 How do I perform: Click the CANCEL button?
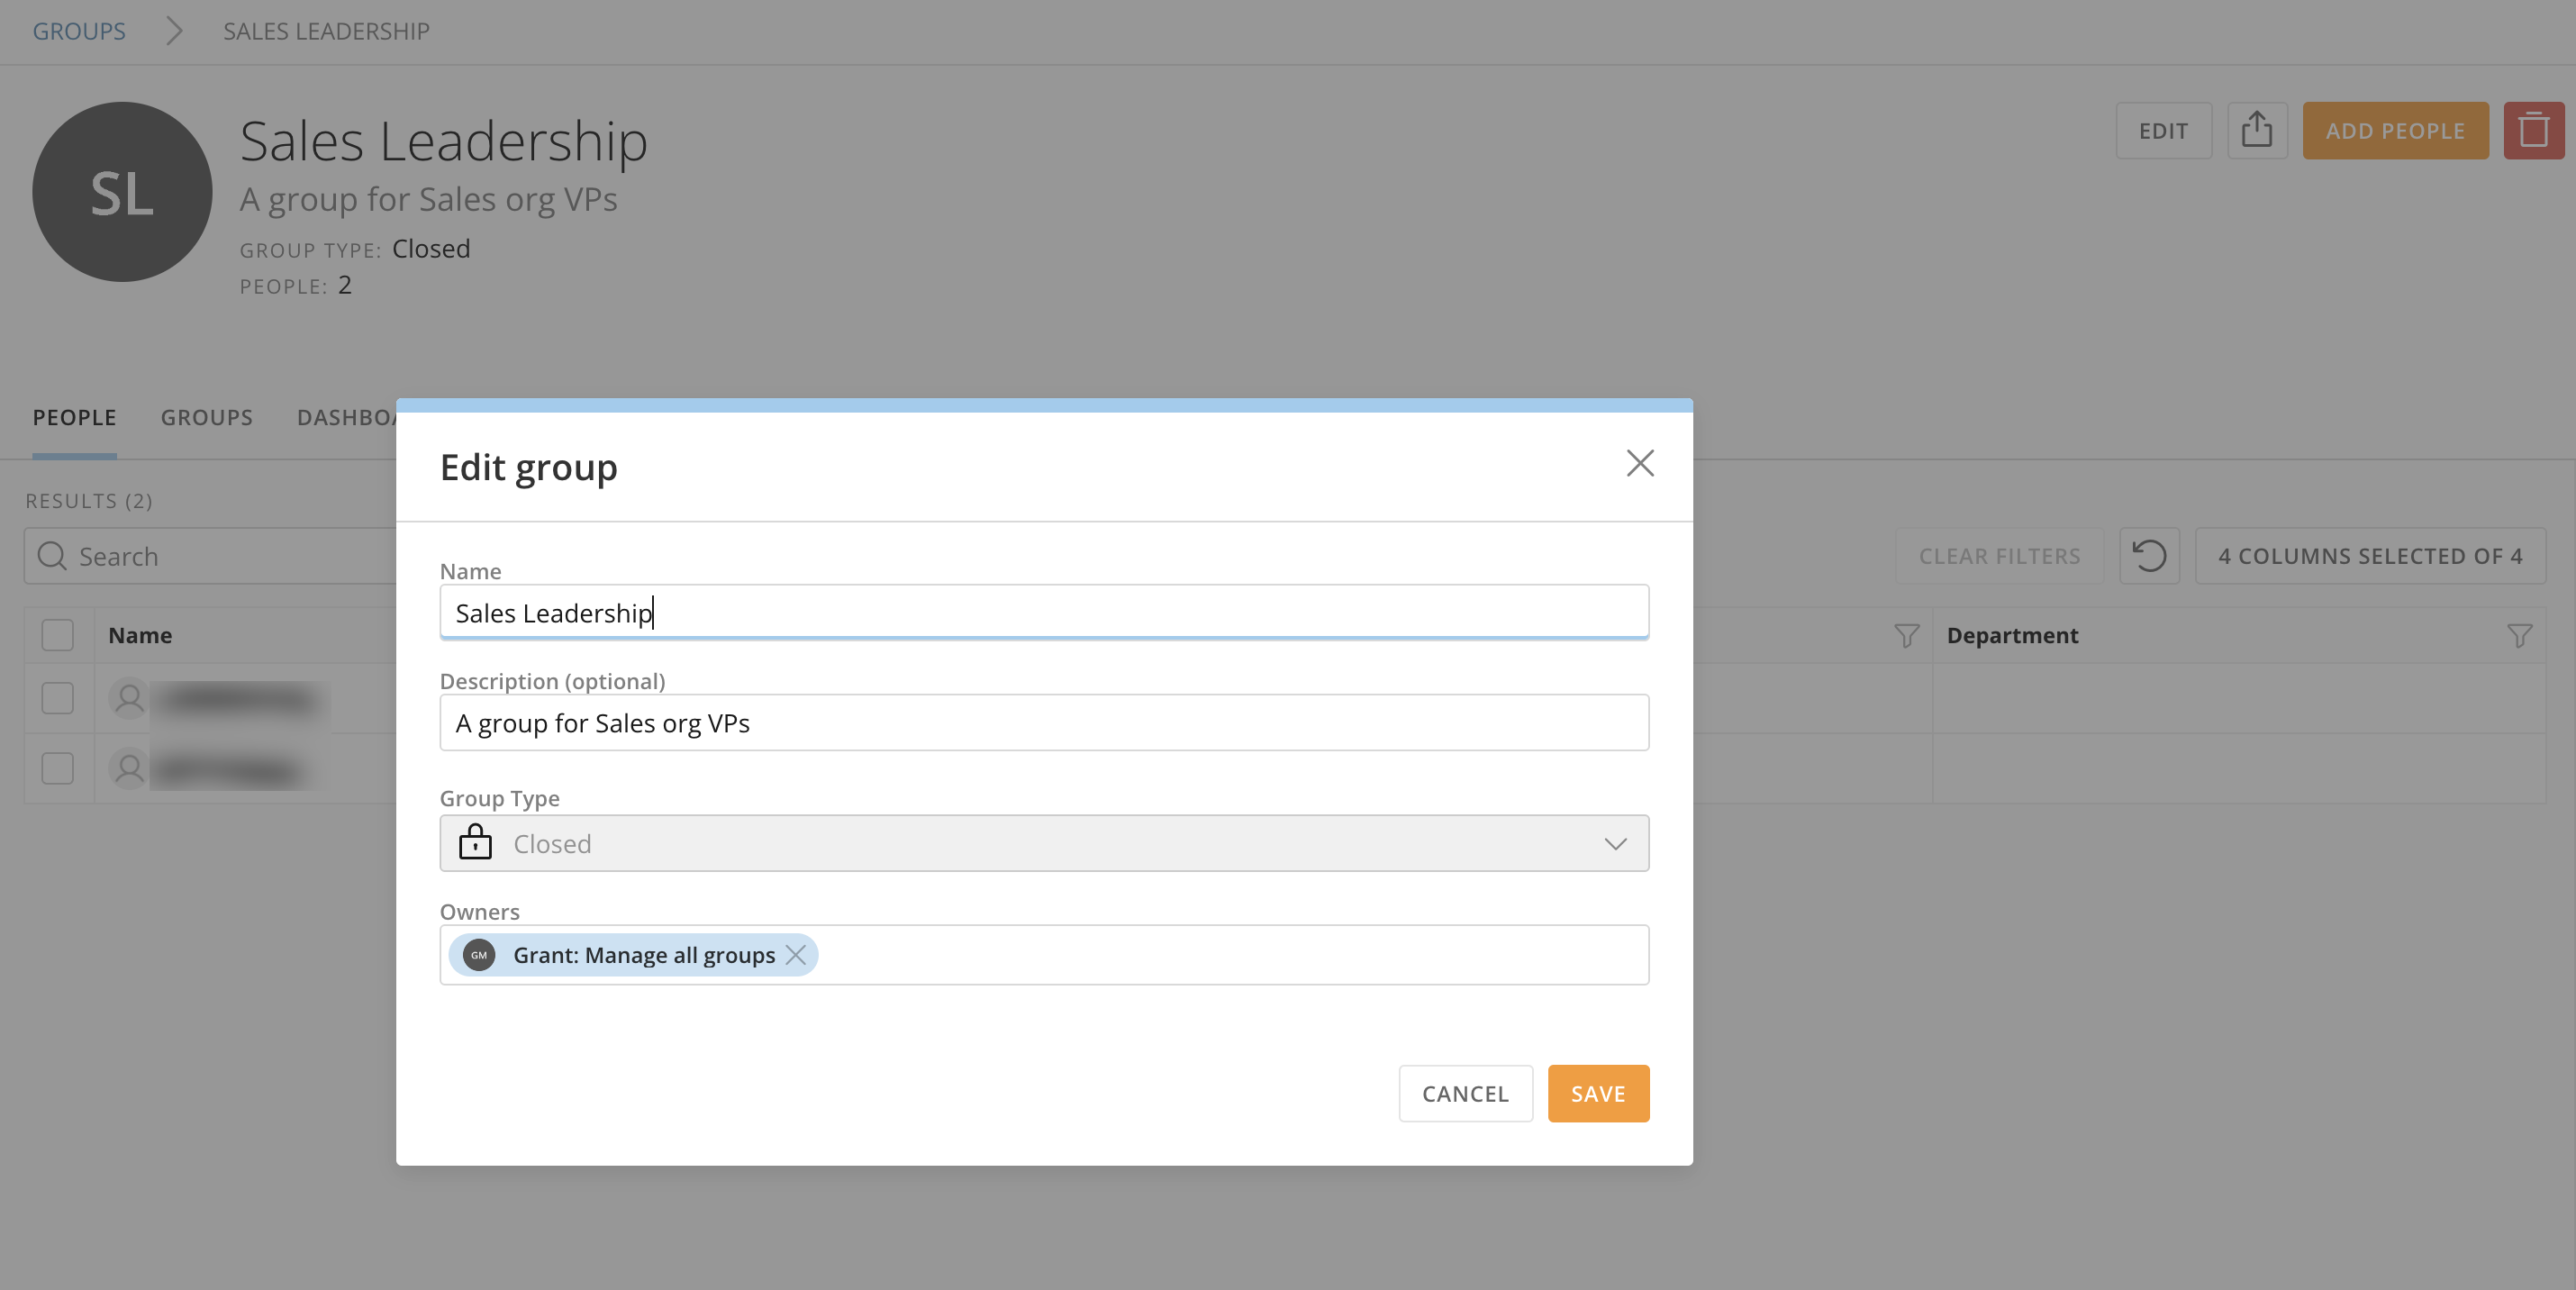[1465, 1094]
